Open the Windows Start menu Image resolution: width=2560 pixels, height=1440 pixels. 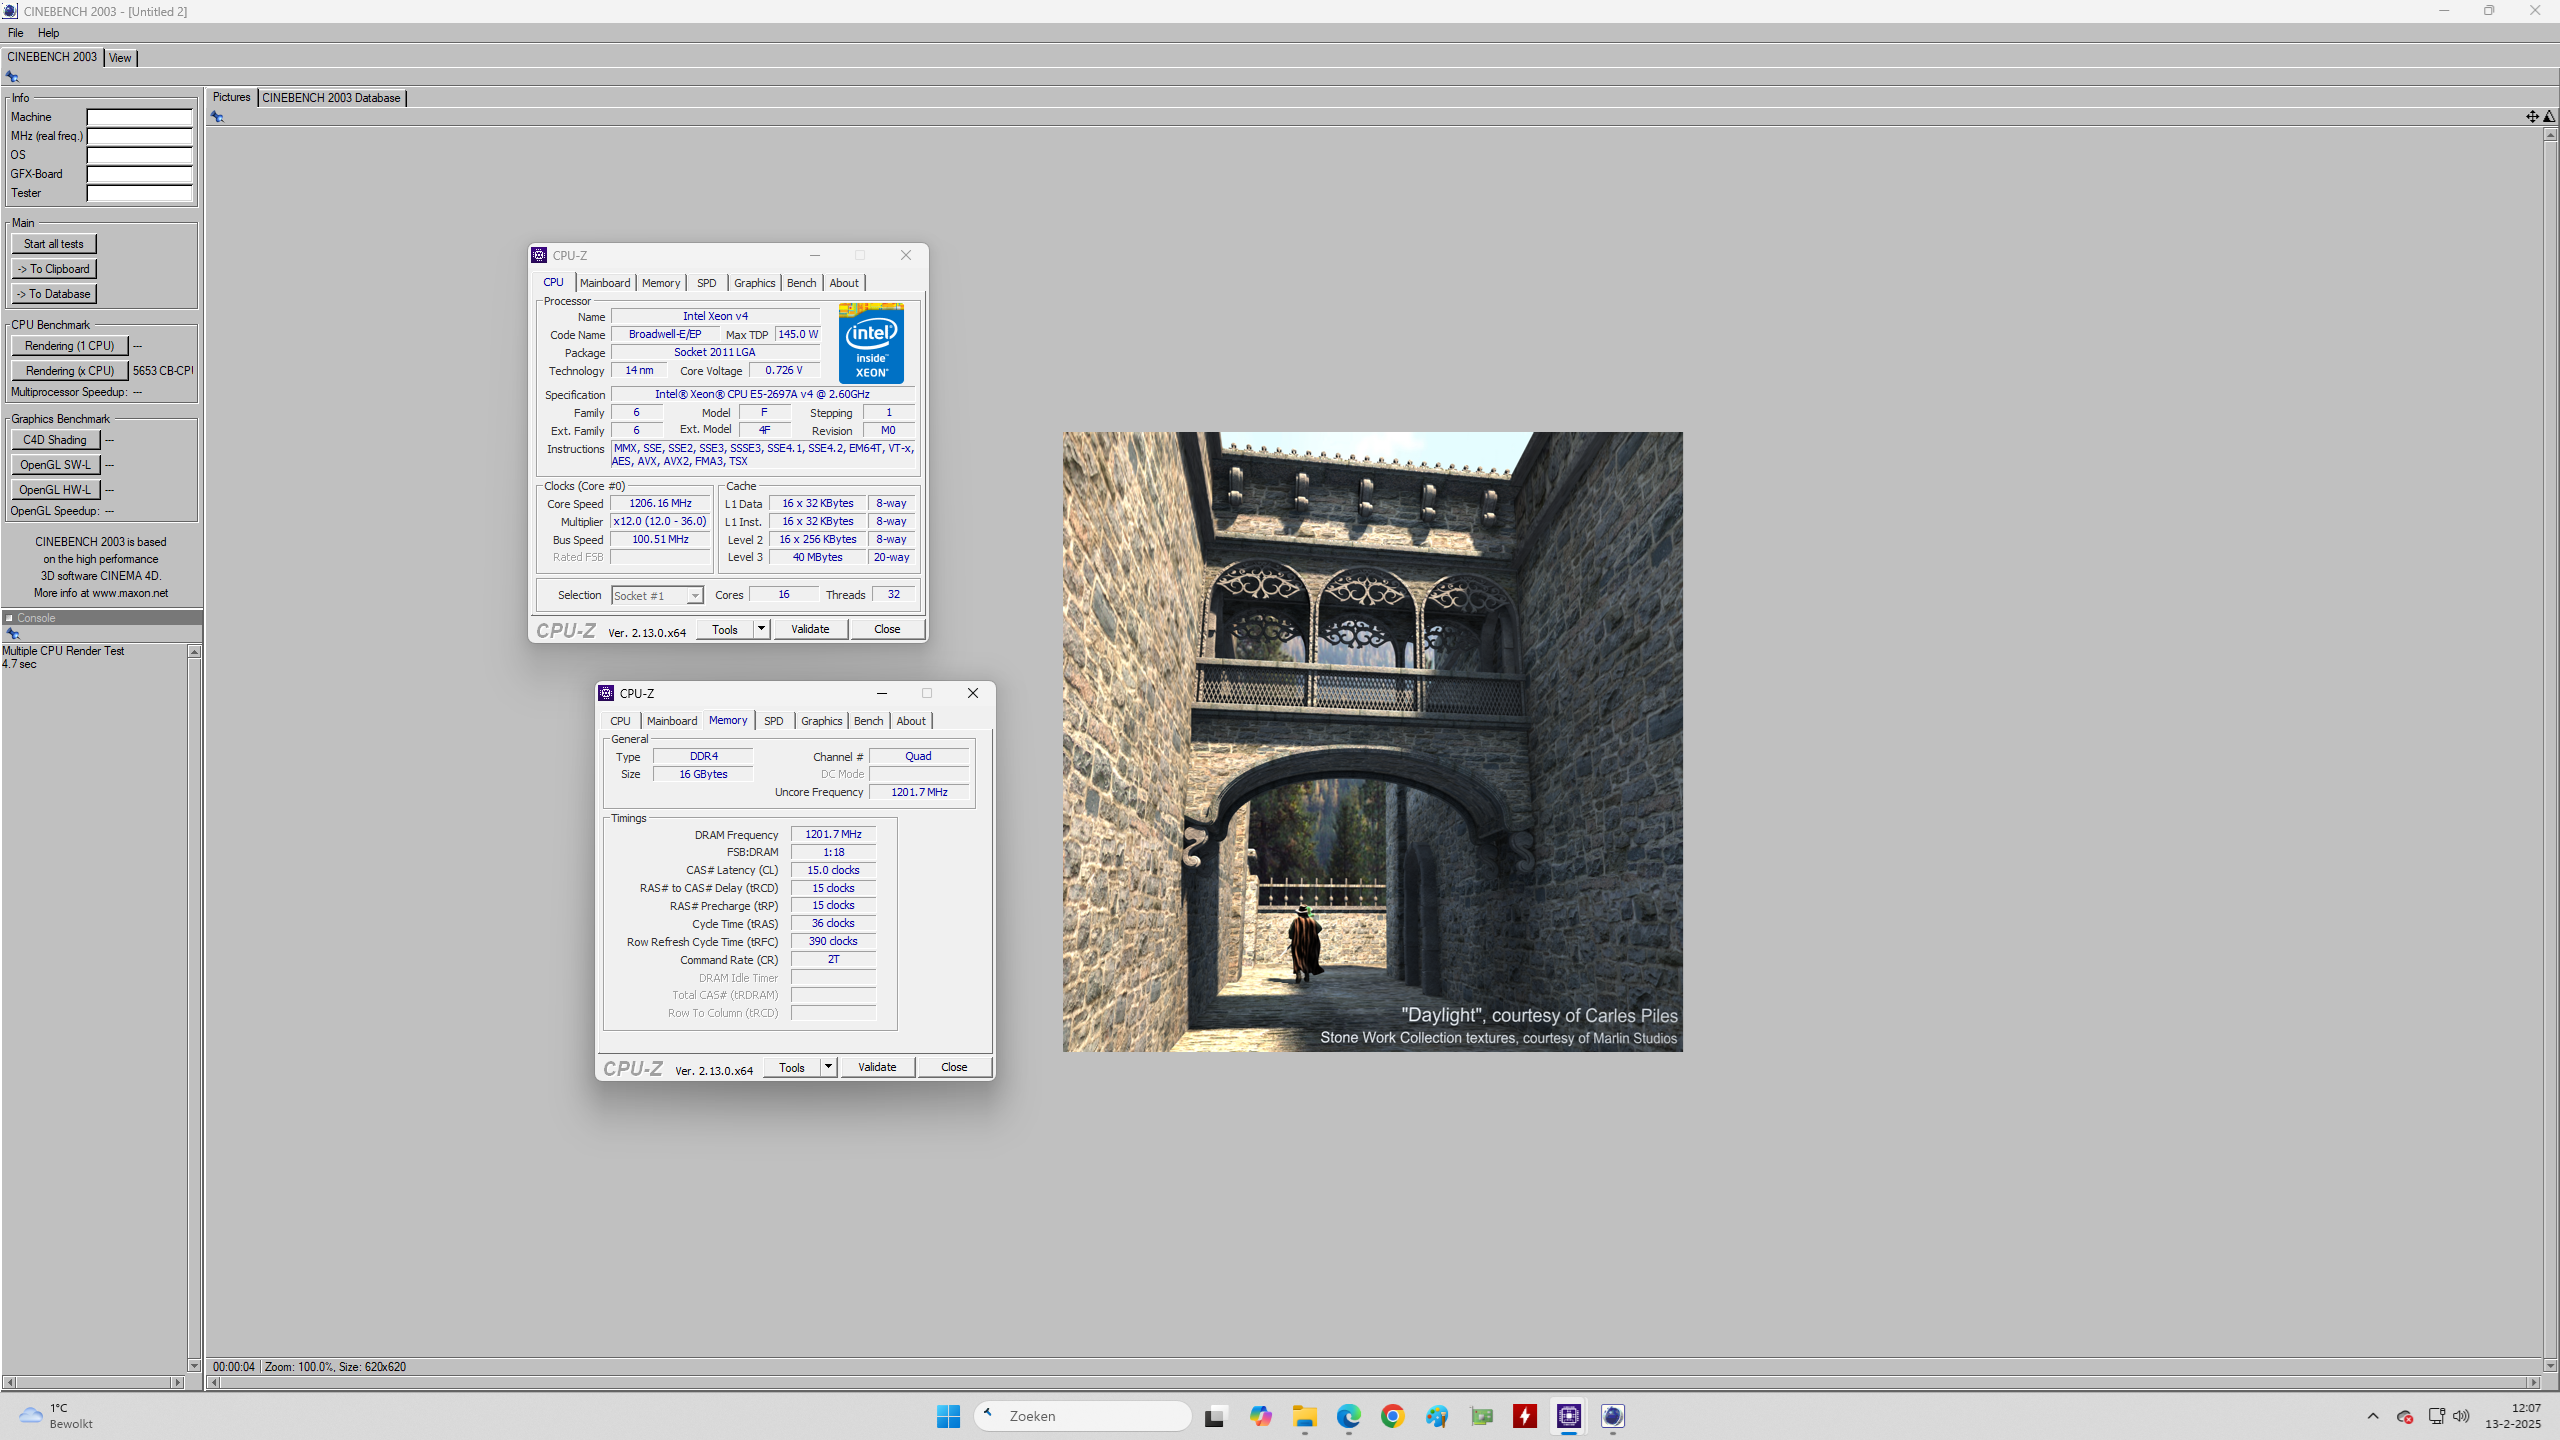948,1416
